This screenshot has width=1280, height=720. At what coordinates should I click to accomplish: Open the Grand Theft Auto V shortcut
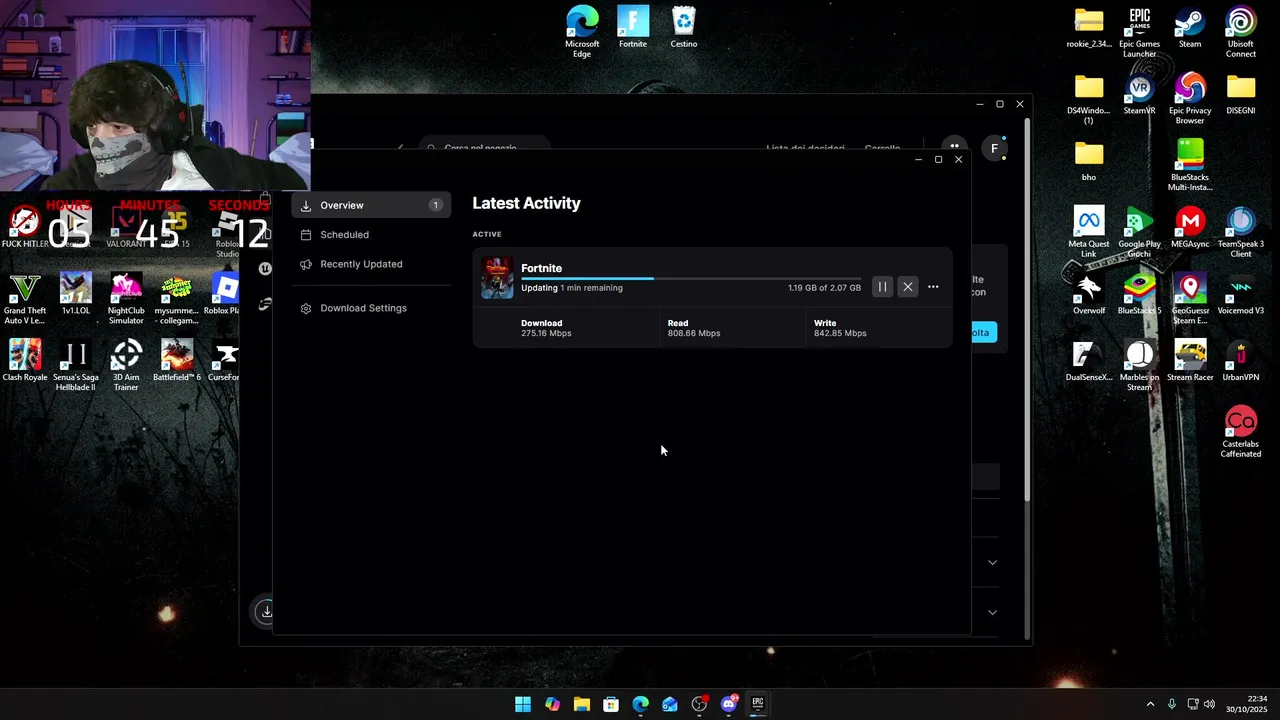(24, 300)
